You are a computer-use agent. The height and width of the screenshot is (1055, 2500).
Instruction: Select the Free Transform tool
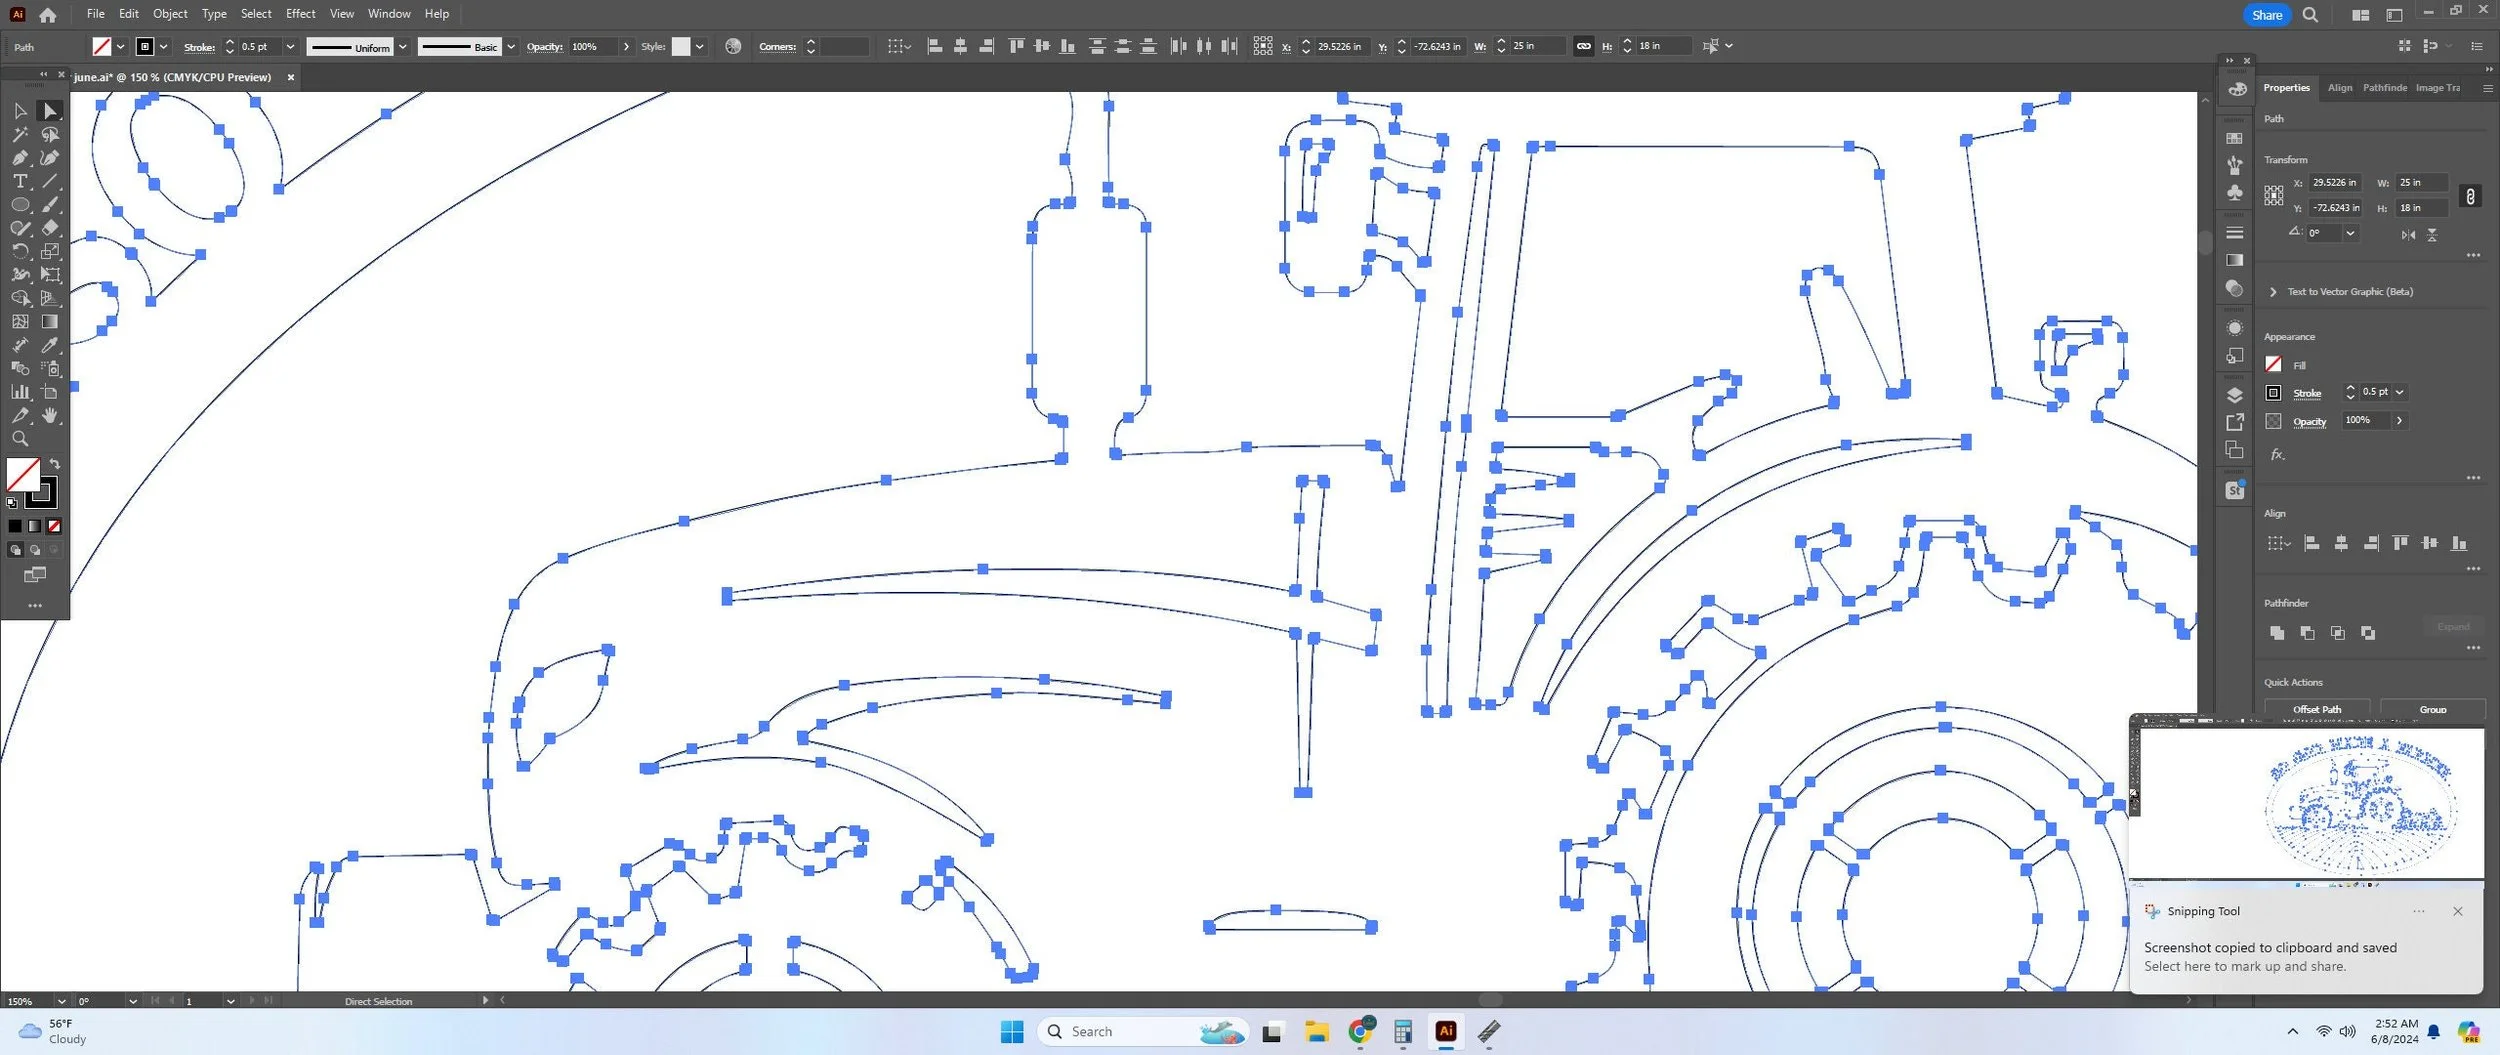point(50,275)
